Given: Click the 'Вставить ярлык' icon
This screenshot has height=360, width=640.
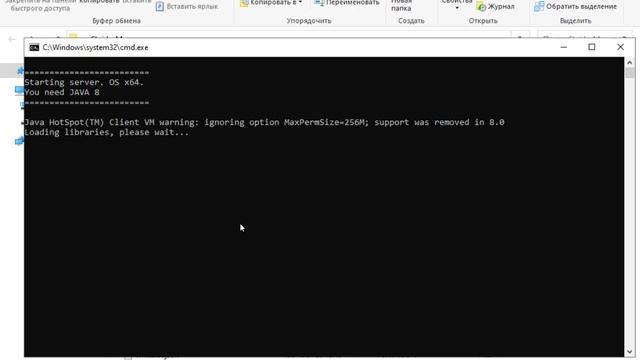Looking at the screenshot, I should (x=160, y=7).
